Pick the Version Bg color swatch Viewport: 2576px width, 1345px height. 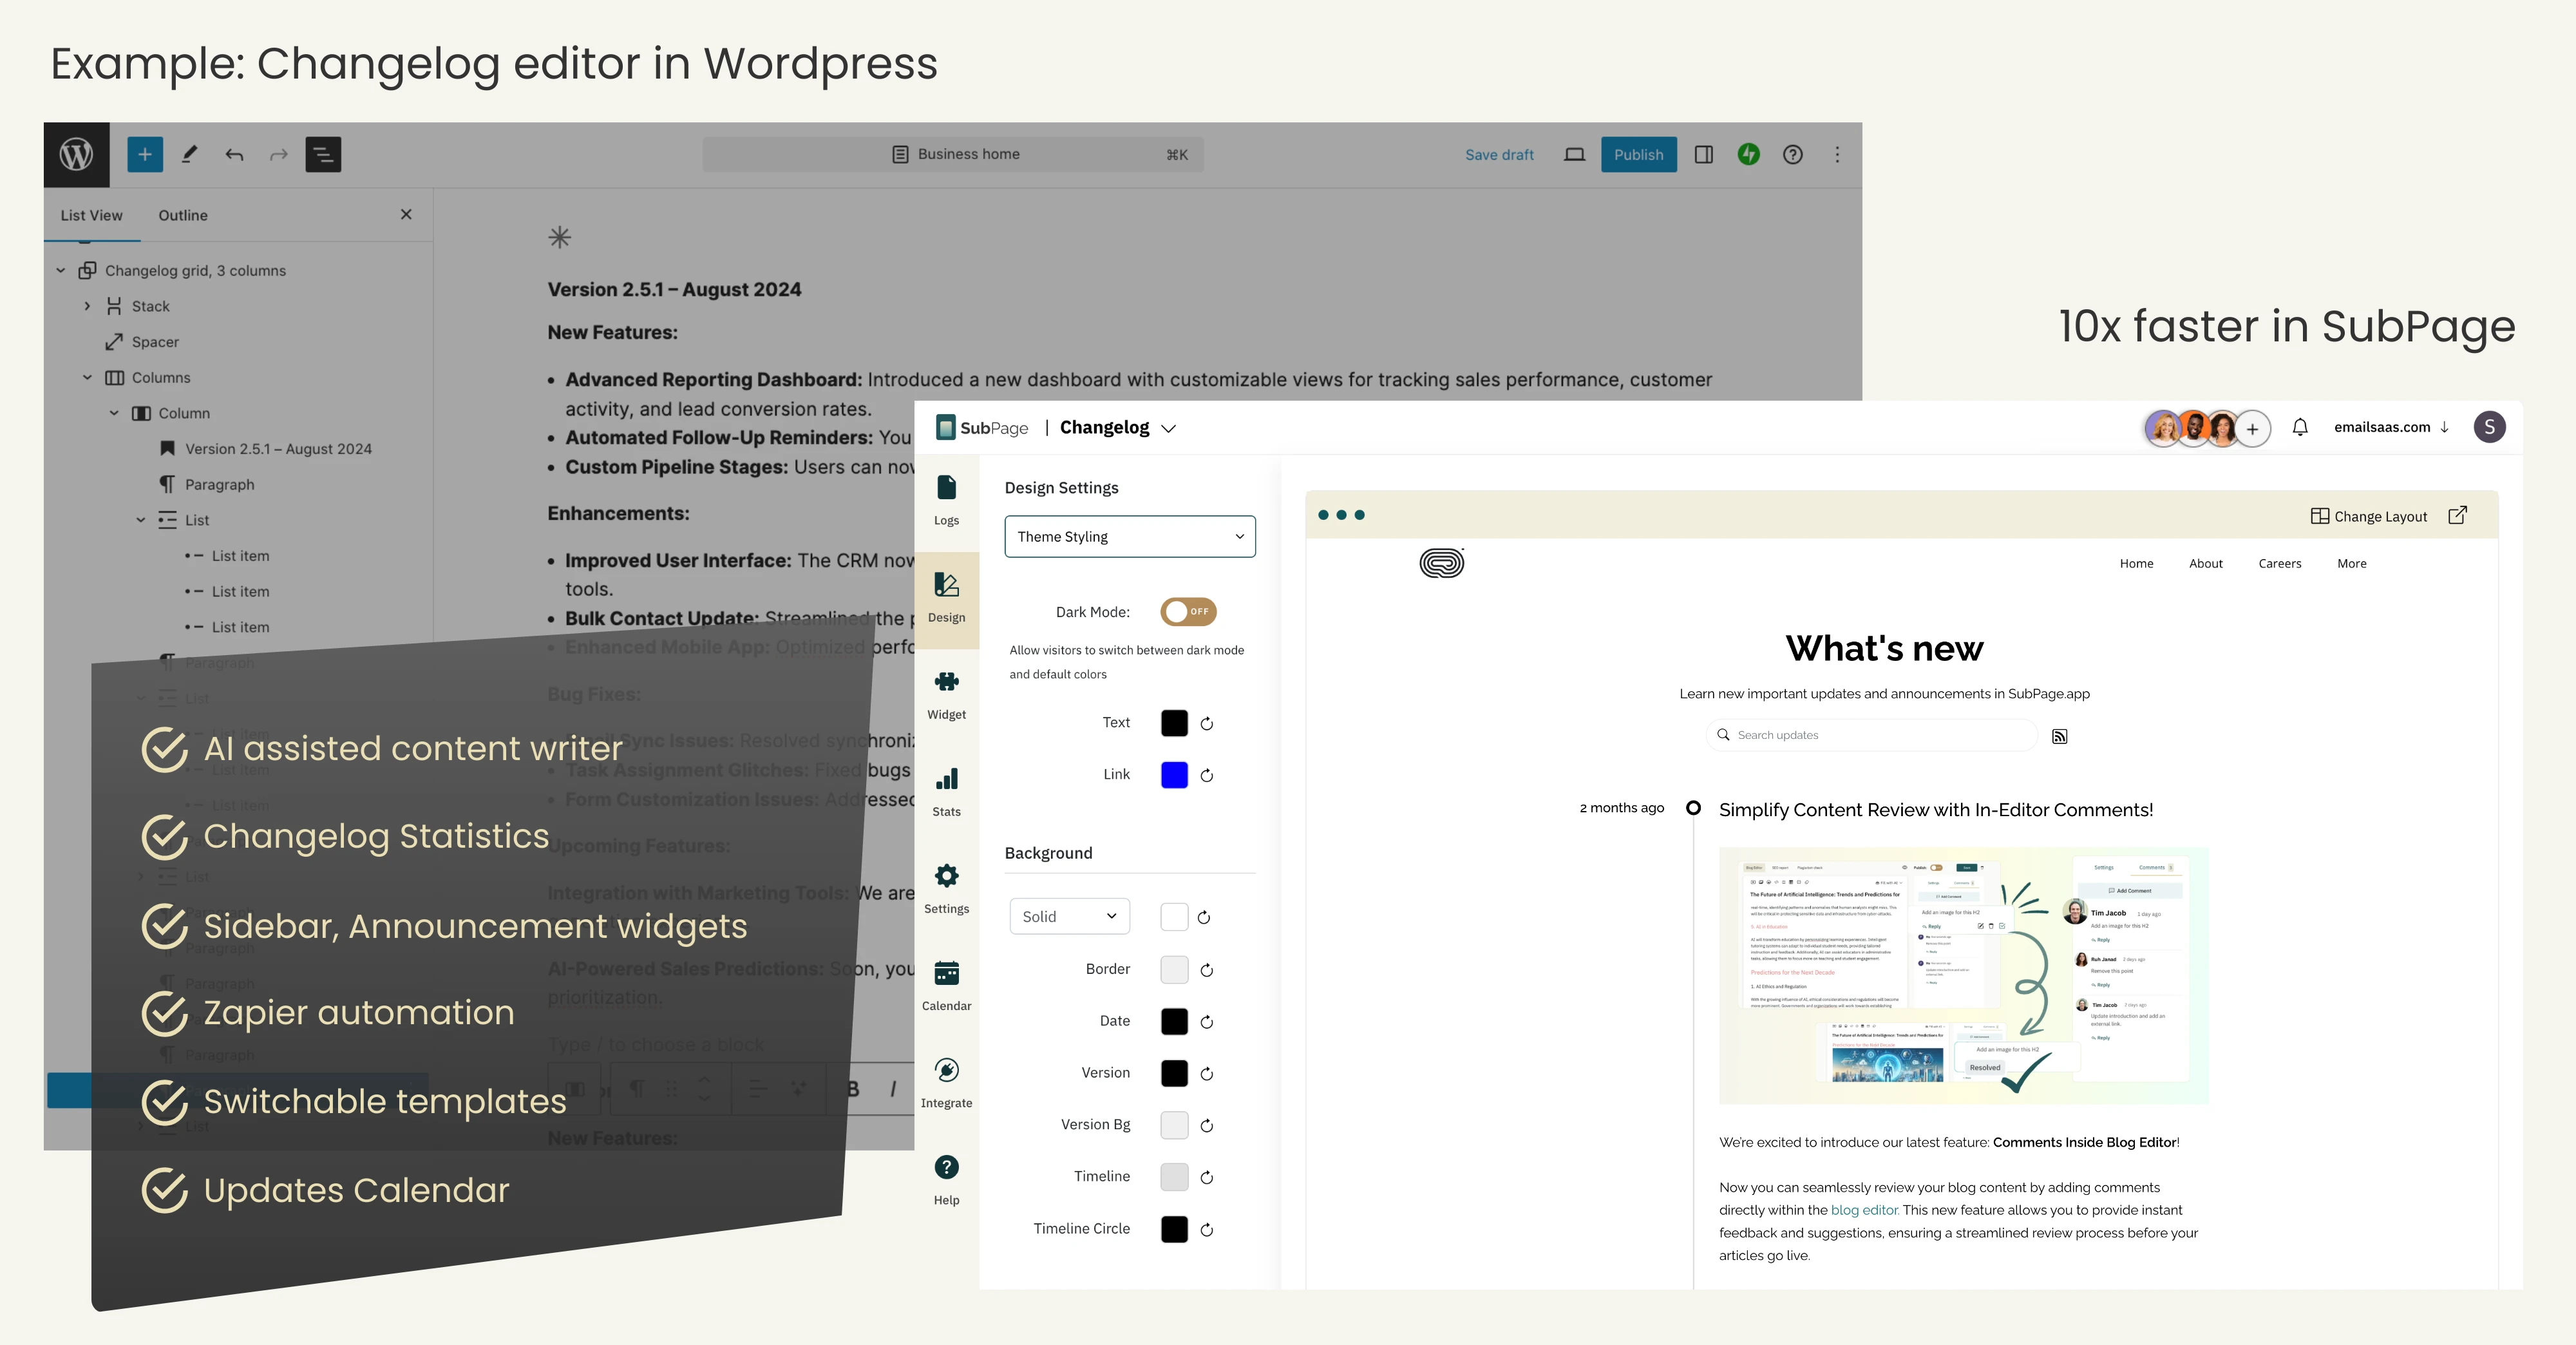1174,1125
